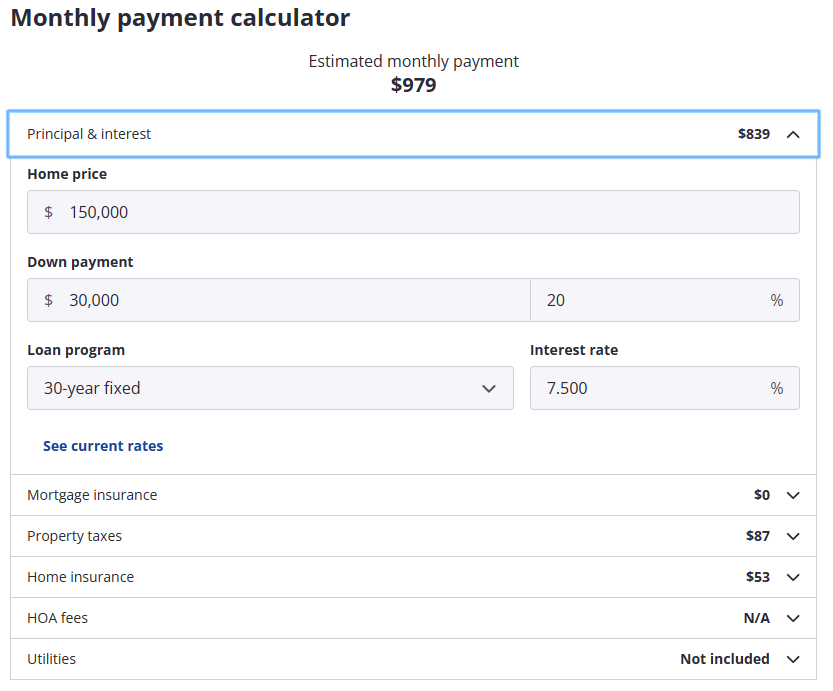Click the chevron next to Property taxes $87
The image size is (833, 691).
click(x=793, y=536)
